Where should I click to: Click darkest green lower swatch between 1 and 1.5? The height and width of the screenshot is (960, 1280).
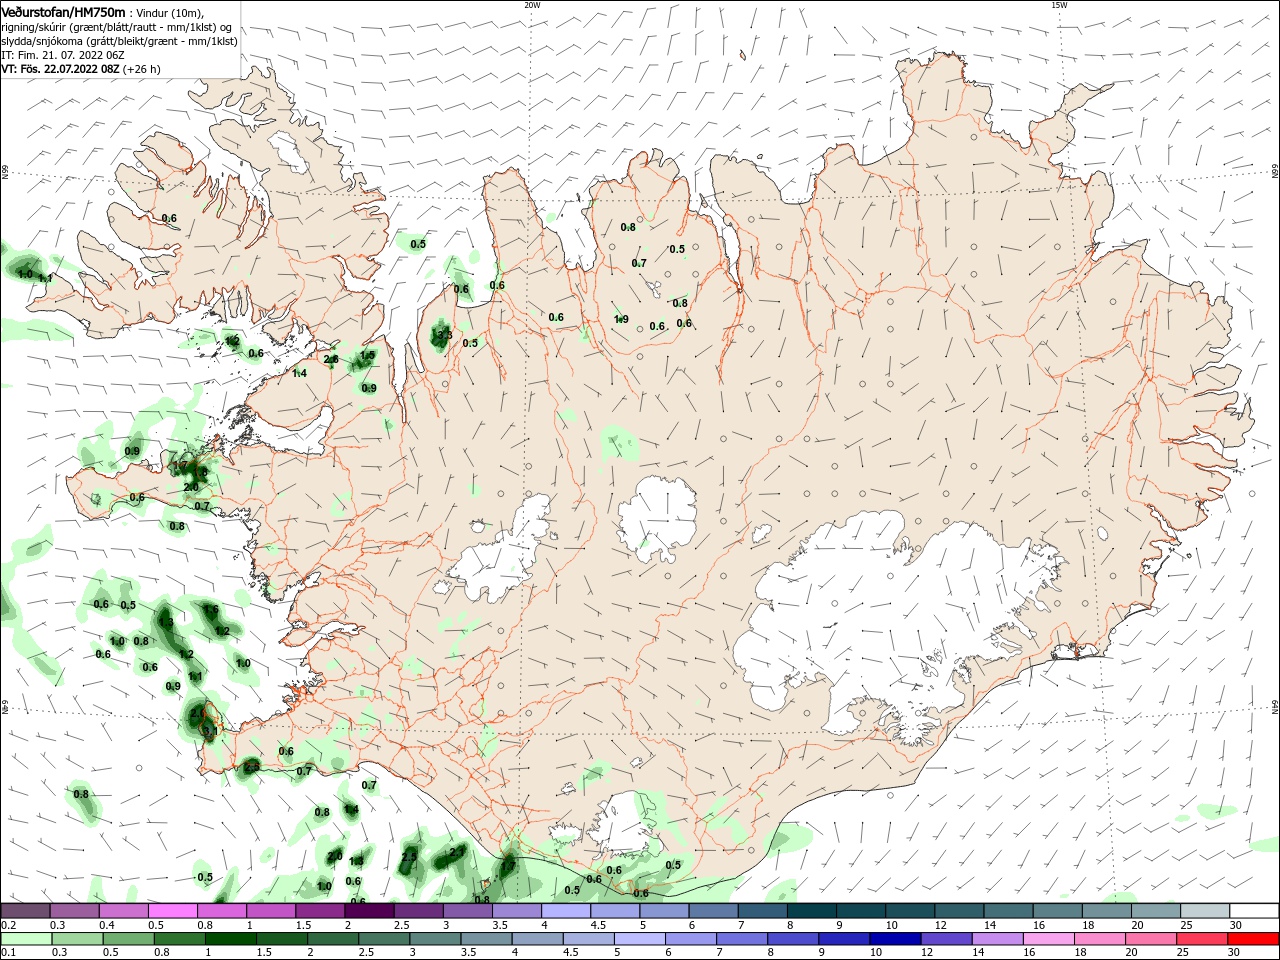click(x=230, y=939)
